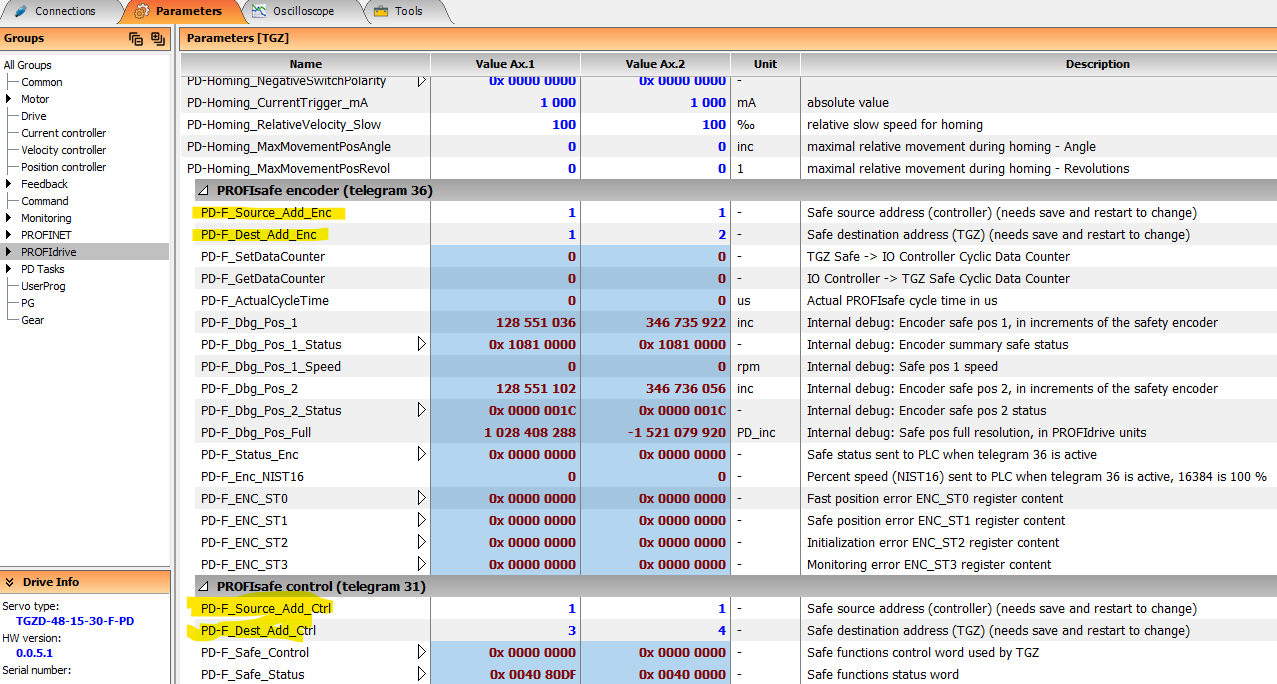Collapse the PROFIsafe control (telegram 31) section
Screen dimensions: 1277x684
(201, 586)
